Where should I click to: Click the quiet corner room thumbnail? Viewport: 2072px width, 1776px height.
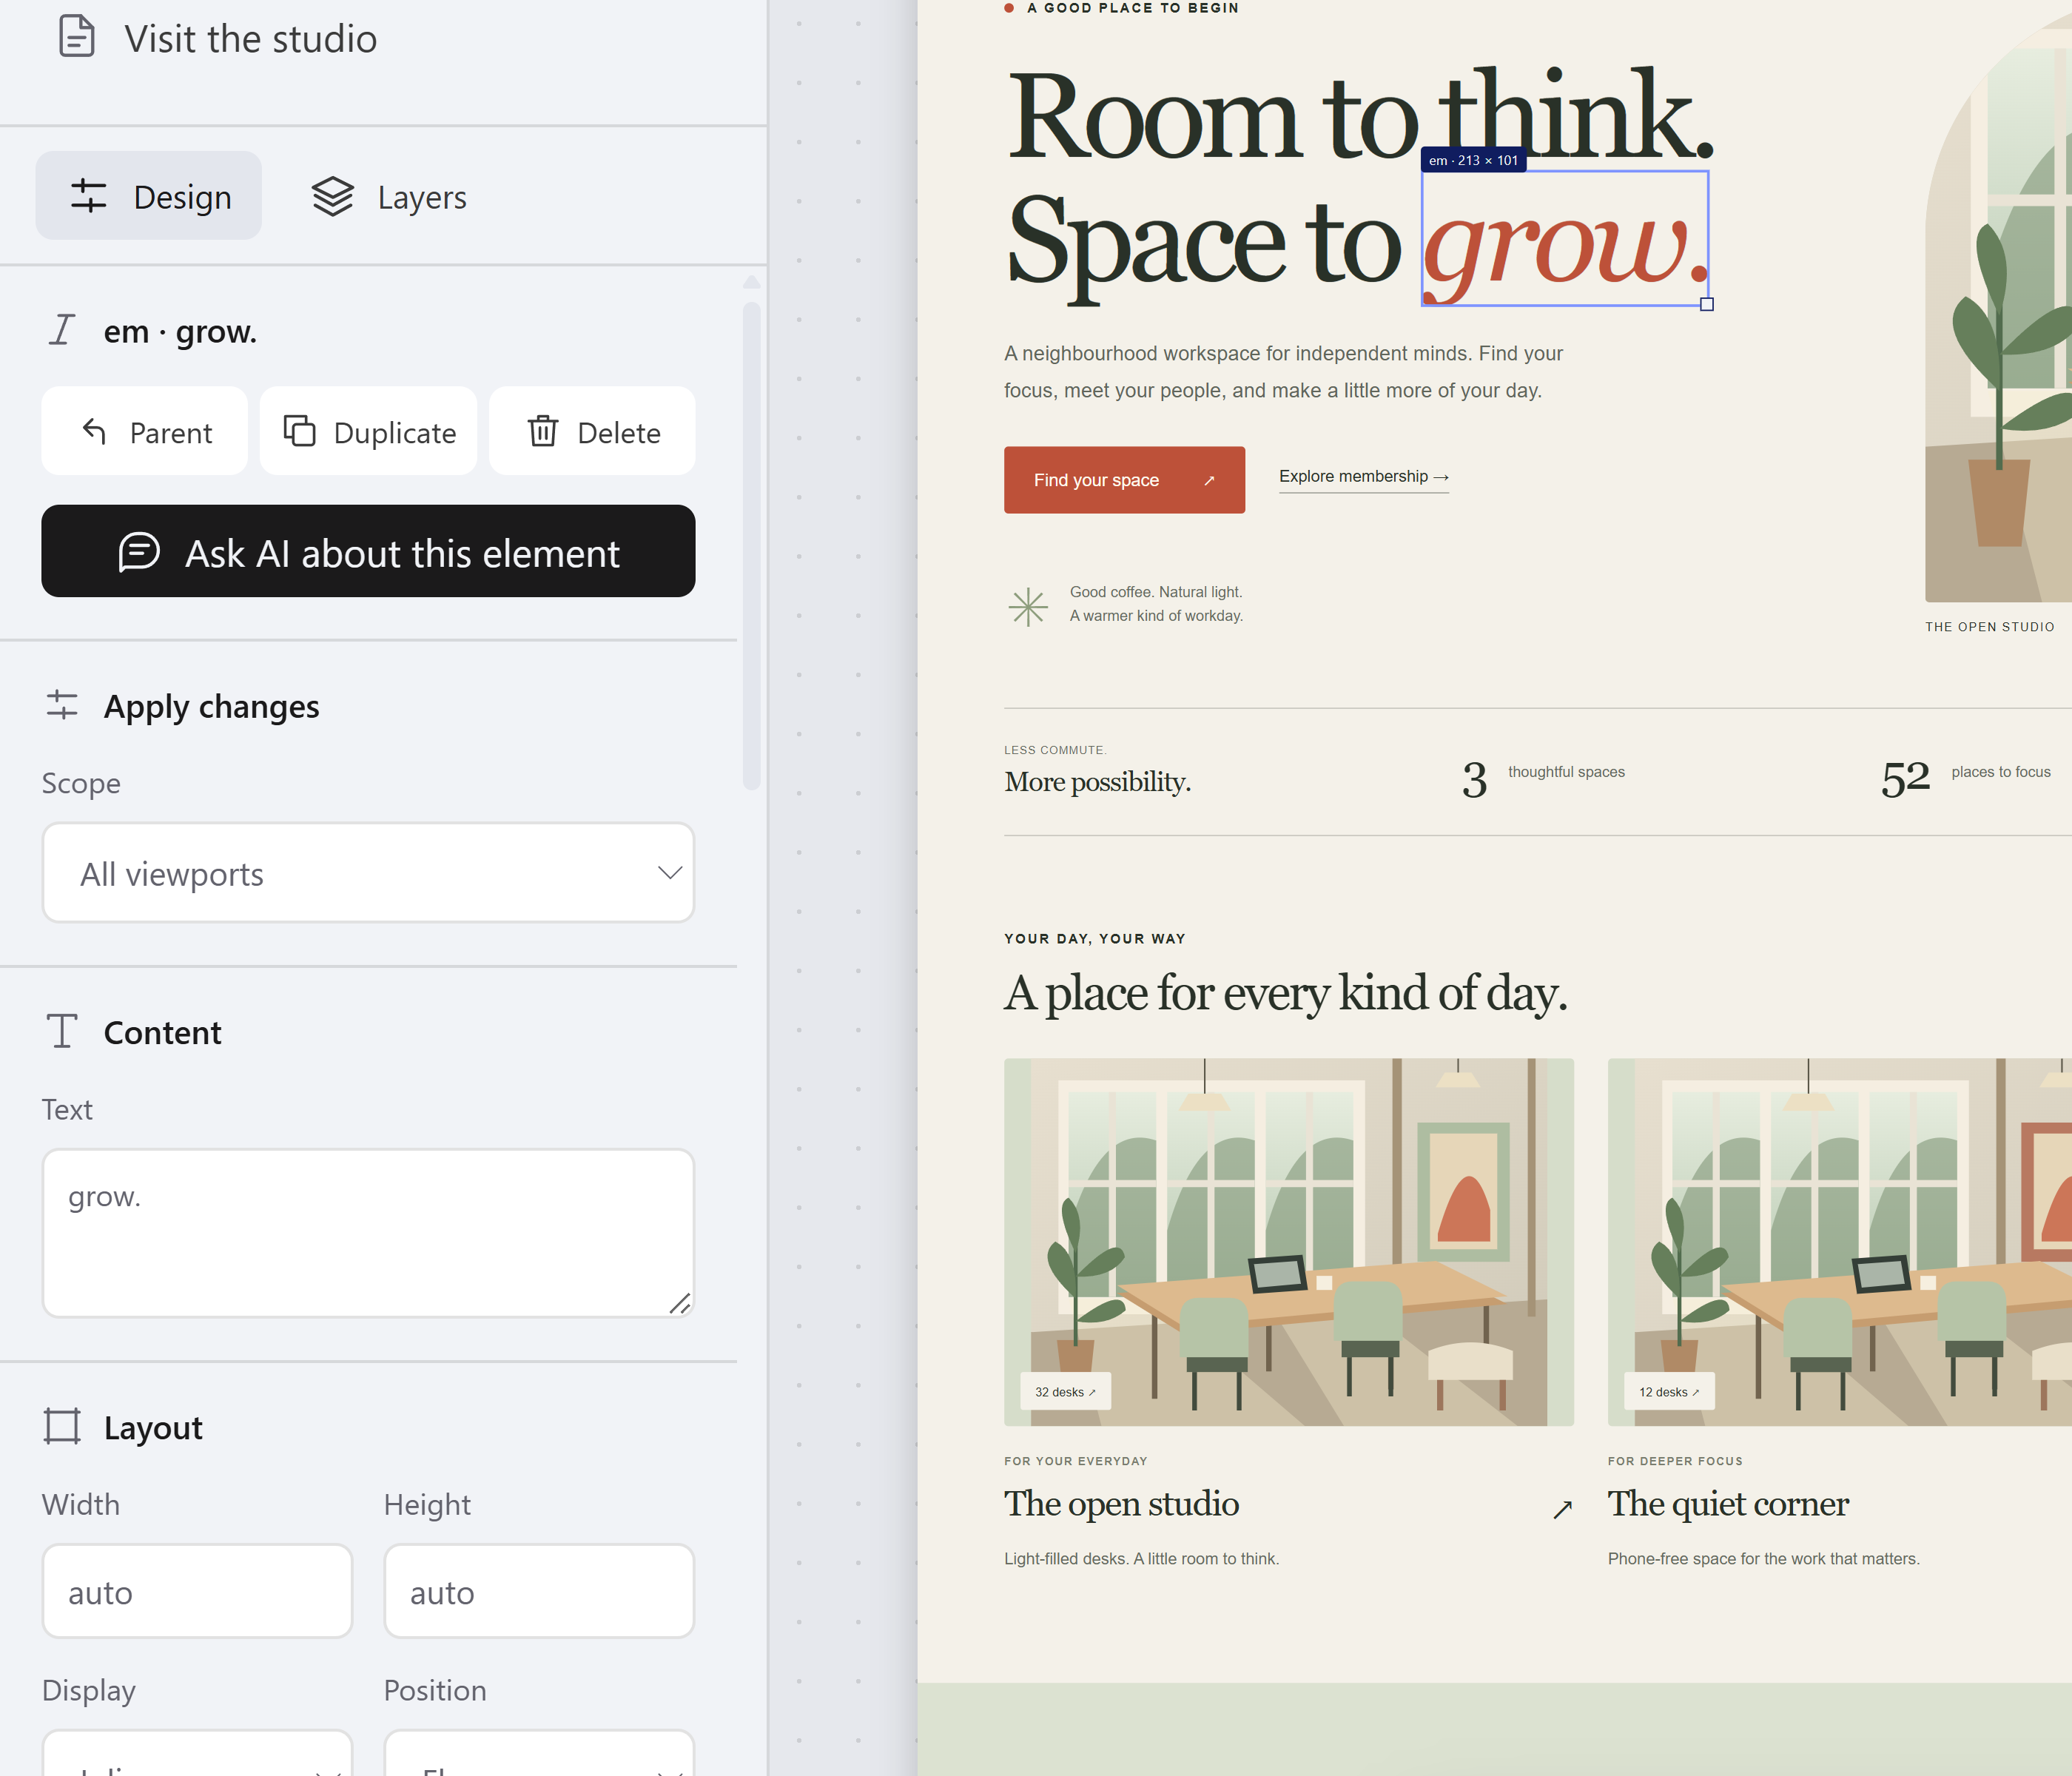[1840, 1242]
